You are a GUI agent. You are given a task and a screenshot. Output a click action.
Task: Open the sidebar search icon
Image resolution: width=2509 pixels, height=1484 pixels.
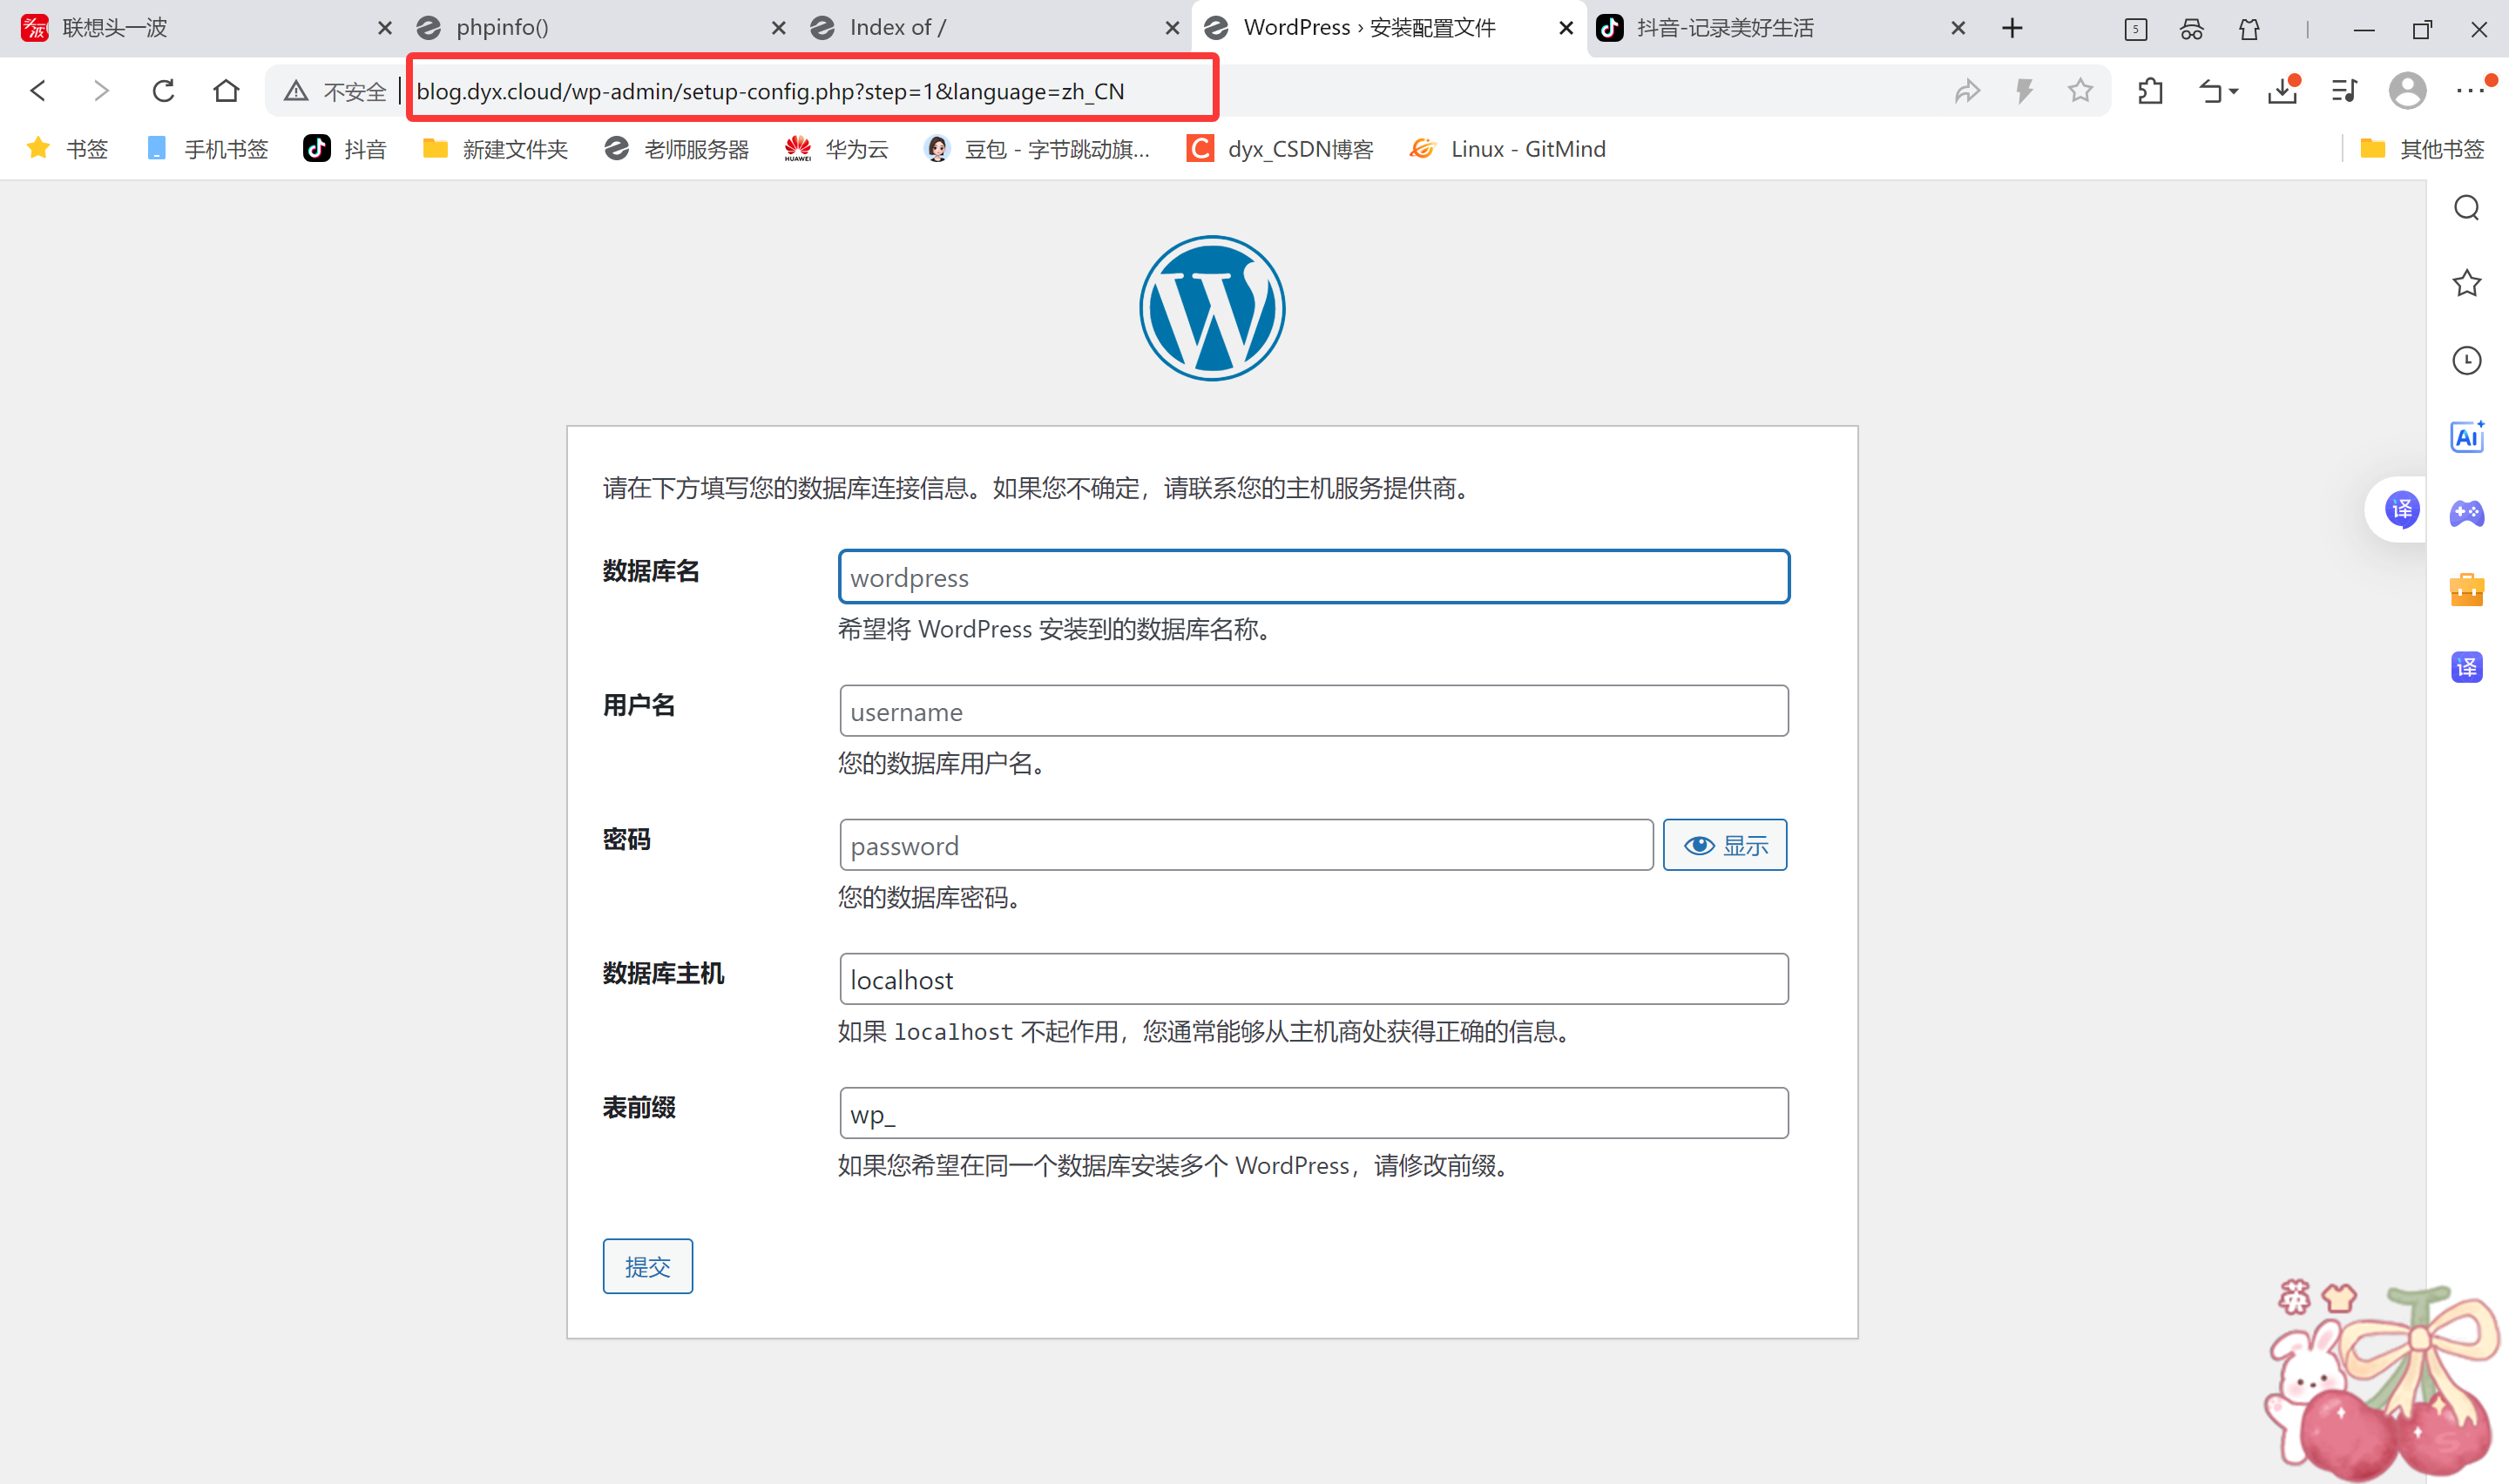(x=2466, y=208)
